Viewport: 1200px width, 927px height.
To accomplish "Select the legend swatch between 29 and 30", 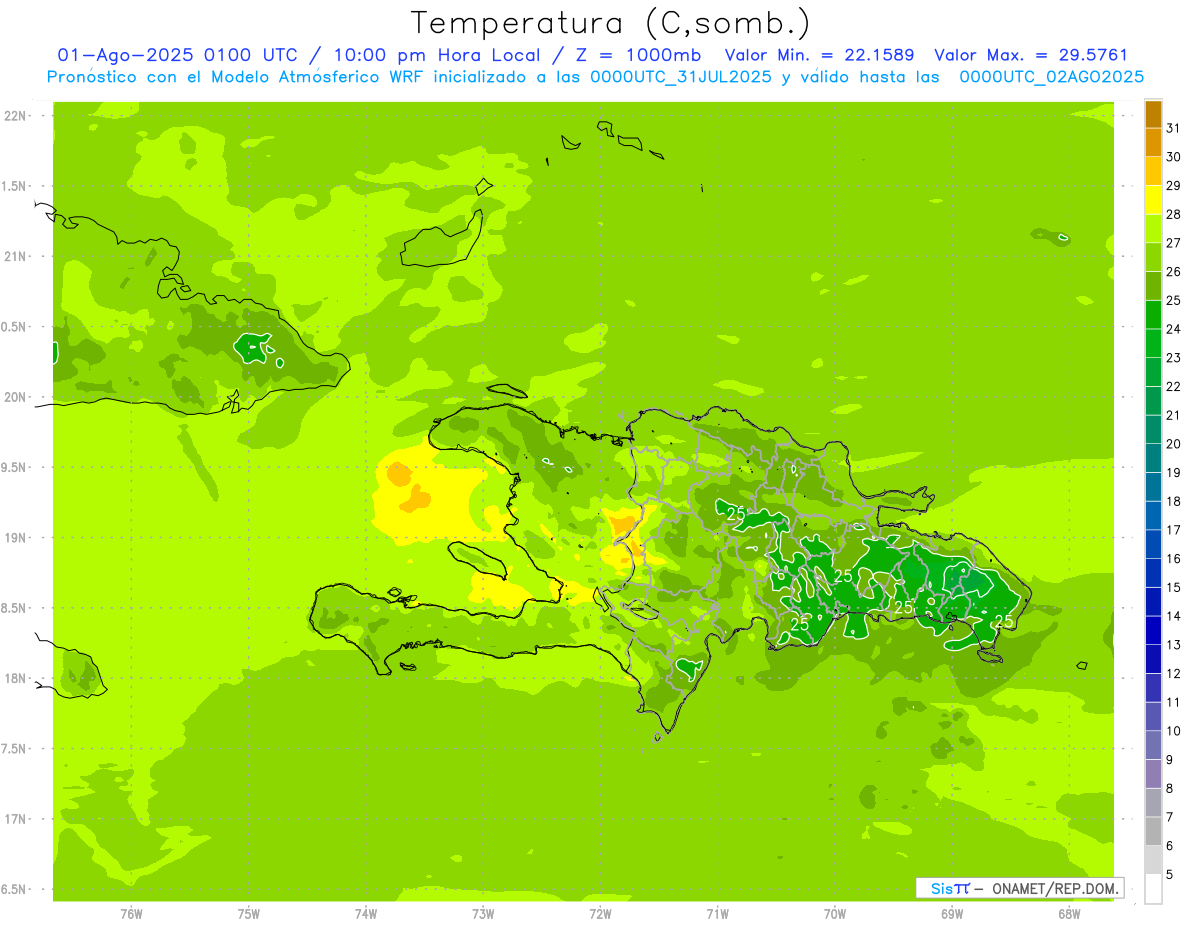I will pos(1153,171).
